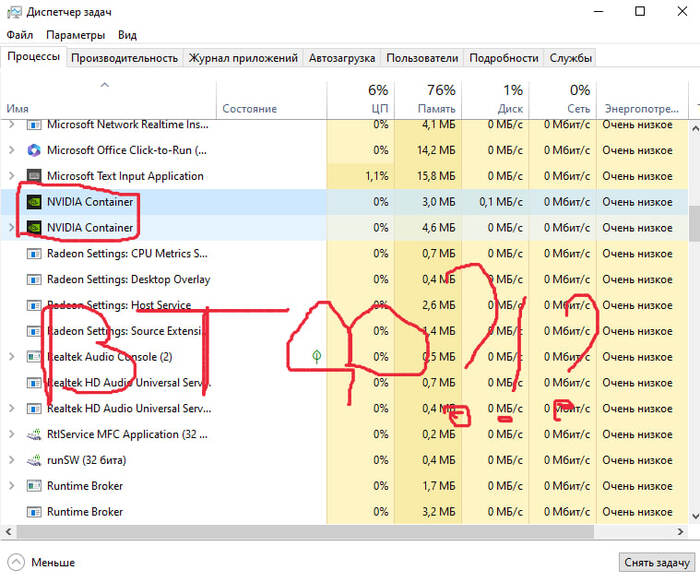Click the 2,6 МБ memory cell
The height and width of the screenshot is (582, 700).
428,305
